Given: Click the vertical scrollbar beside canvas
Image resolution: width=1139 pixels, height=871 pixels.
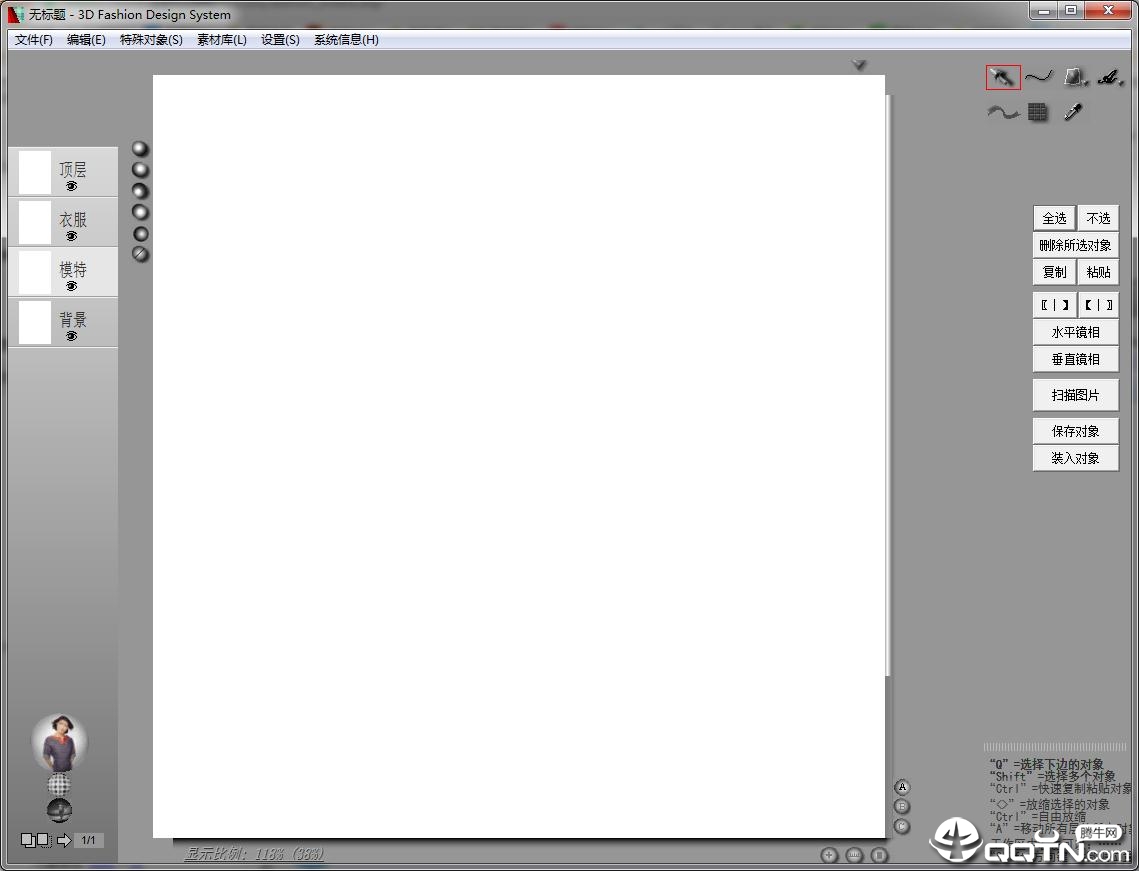Looking at the screenshot, I should click(888, 385).
